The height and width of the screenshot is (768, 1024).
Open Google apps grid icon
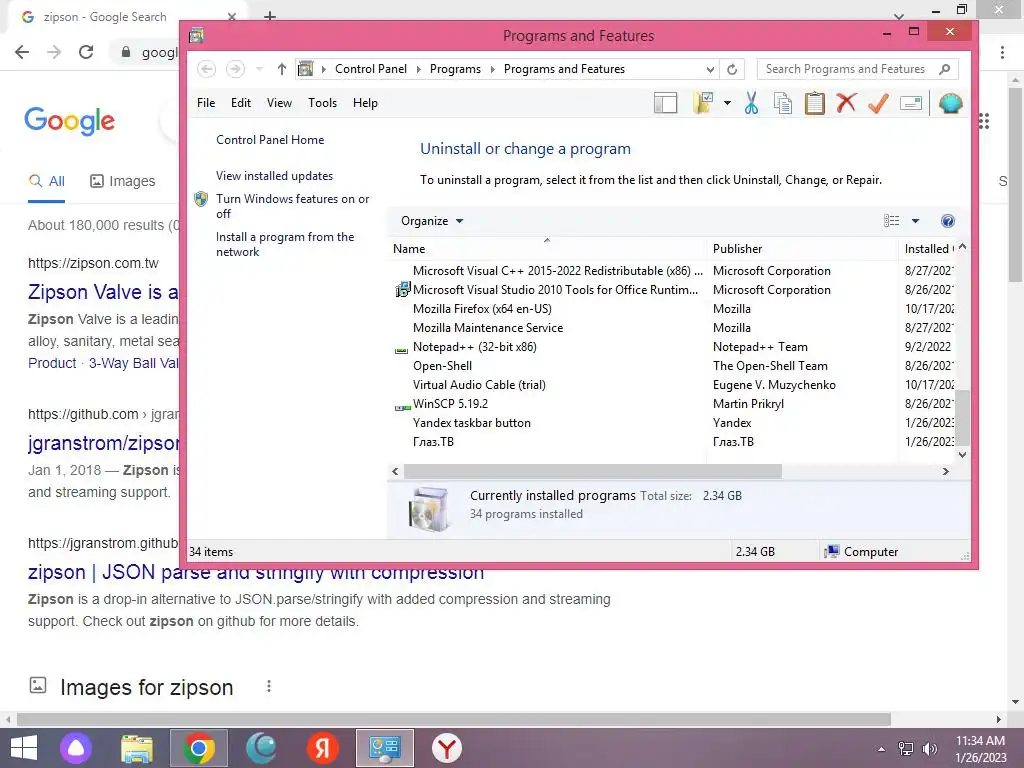point(984,121)
